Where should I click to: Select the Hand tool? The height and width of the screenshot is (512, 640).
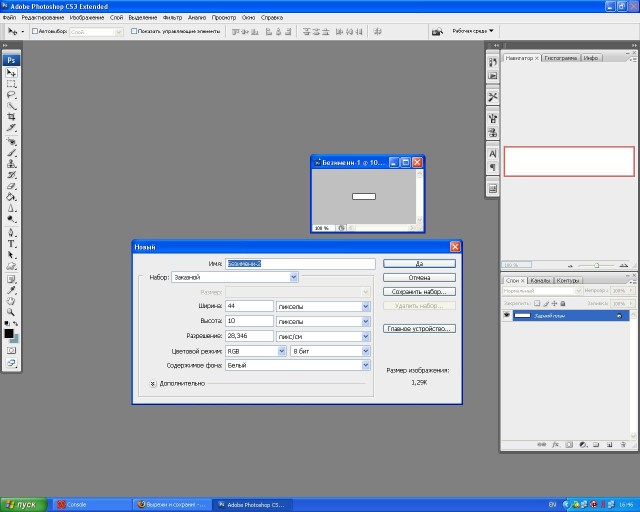tap(11, 301)
